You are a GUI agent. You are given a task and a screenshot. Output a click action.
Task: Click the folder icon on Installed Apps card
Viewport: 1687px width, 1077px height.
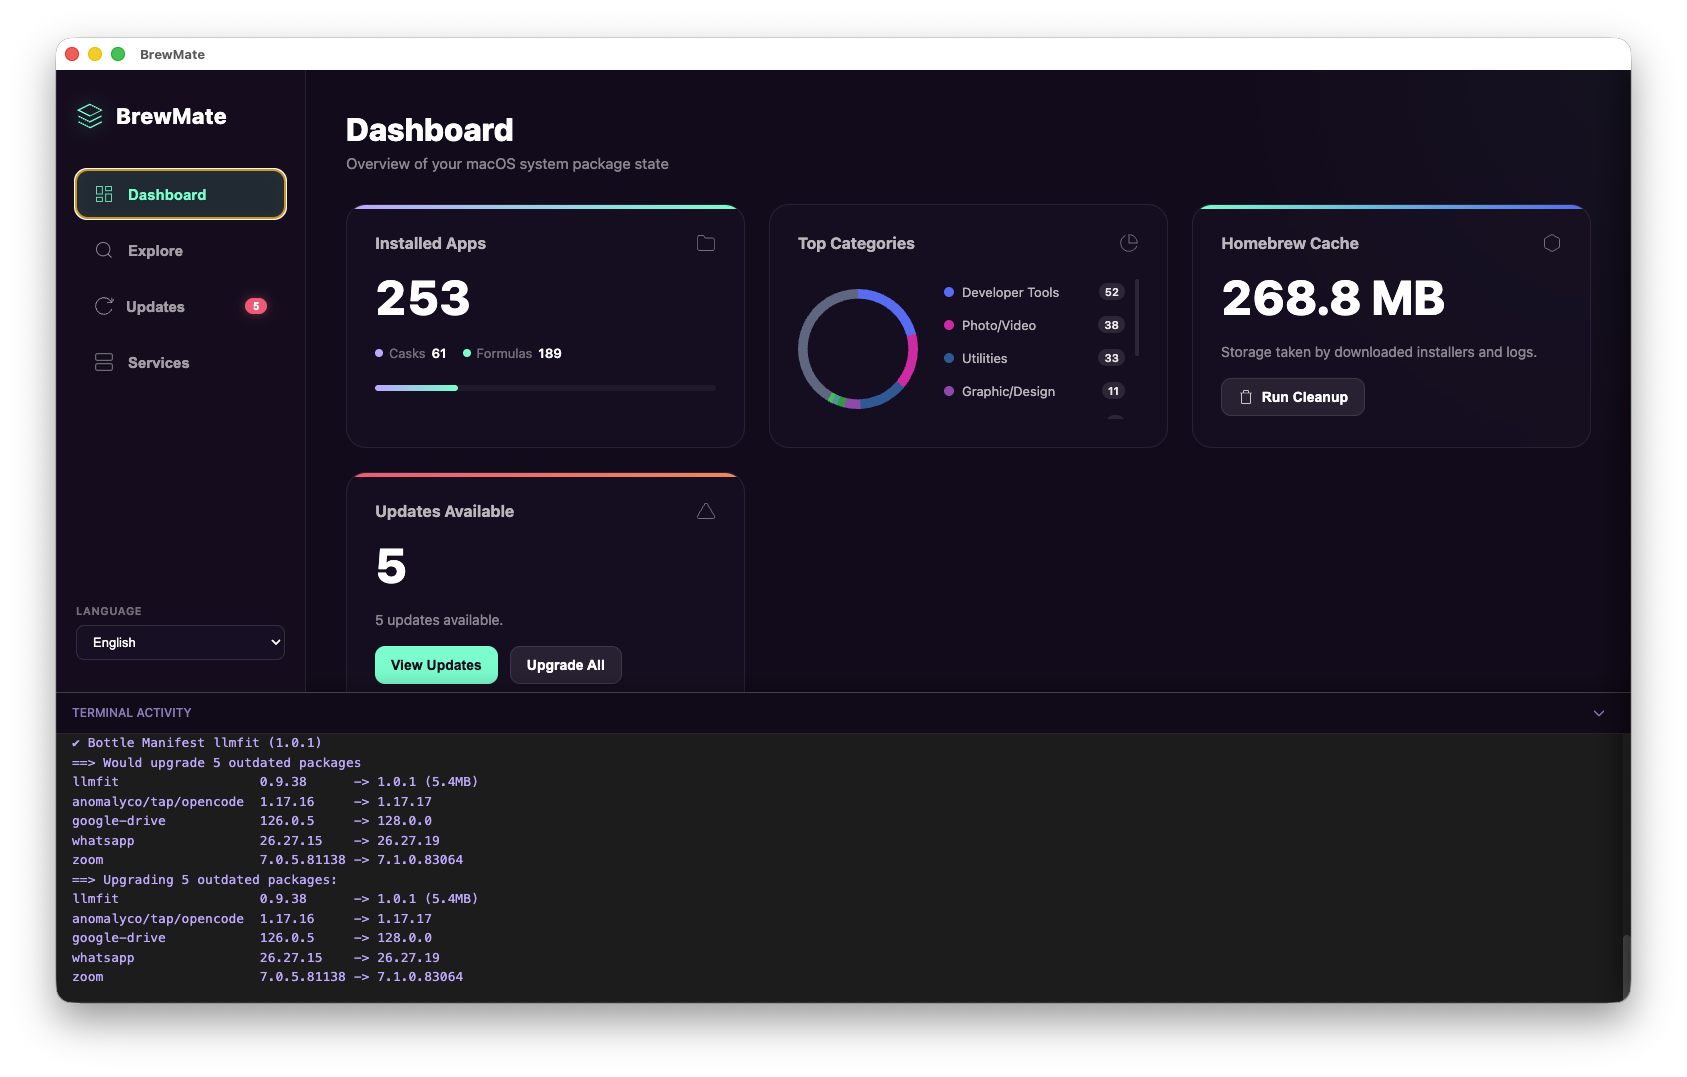click(x=706, y=243)
